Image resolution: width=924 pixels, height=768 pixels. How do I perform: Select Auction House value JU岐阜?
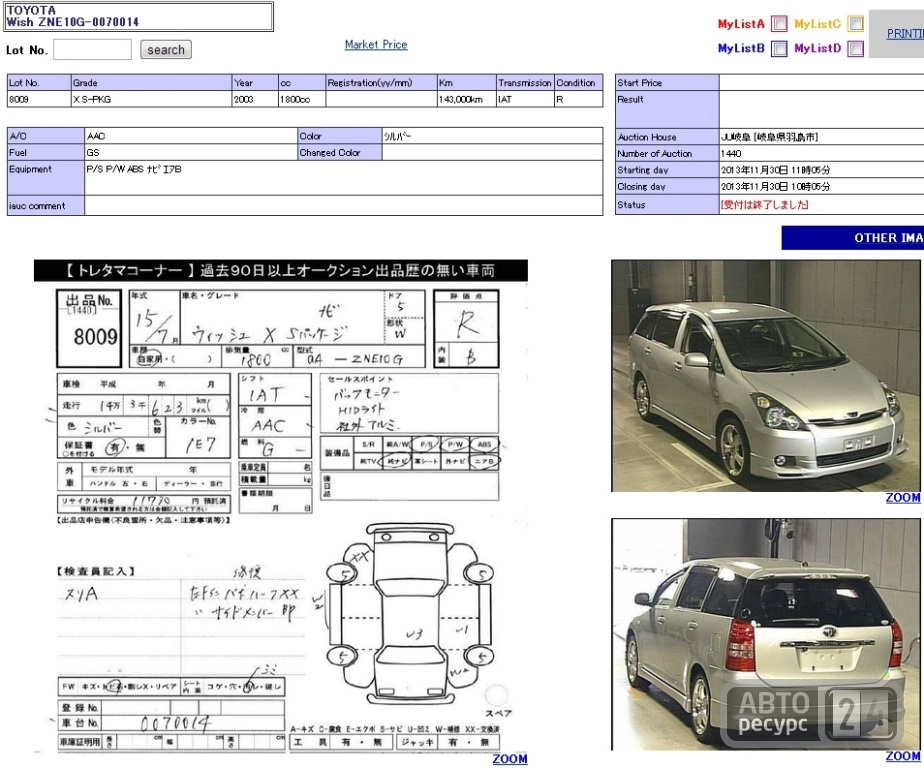coord(769,137)
